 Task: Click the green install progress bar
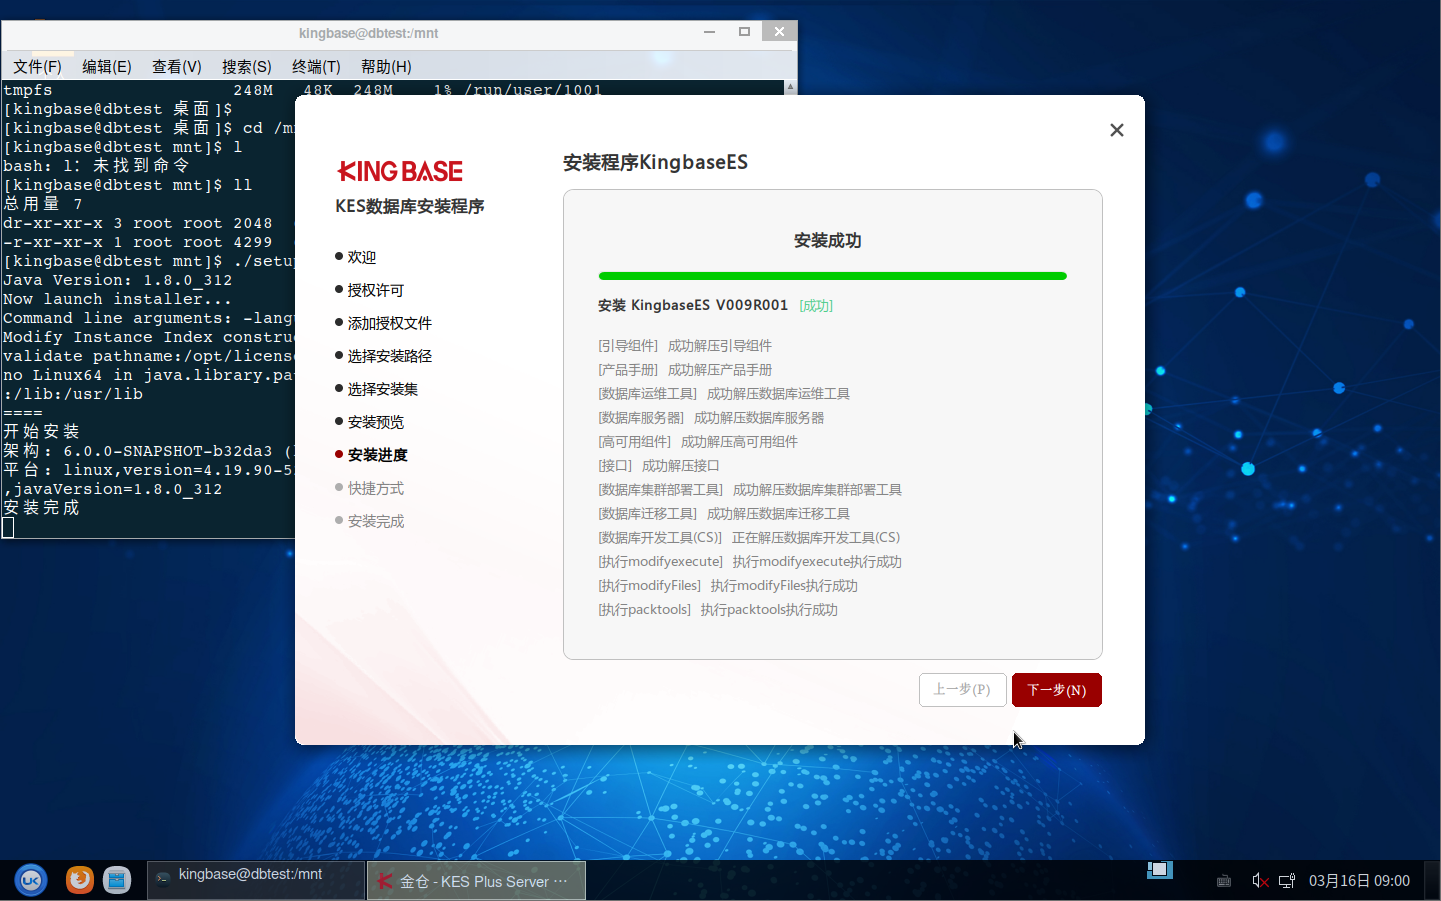pyautogui.click(x=832, y=276)
